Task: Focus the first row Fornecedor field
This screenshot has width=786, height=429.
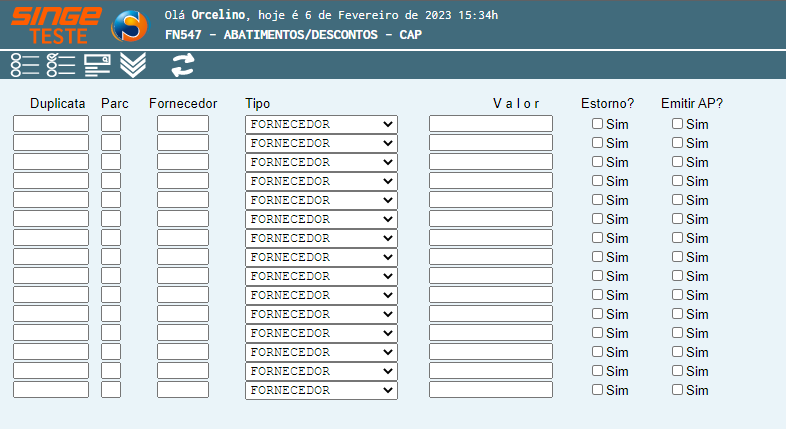Action: [183, 124]
